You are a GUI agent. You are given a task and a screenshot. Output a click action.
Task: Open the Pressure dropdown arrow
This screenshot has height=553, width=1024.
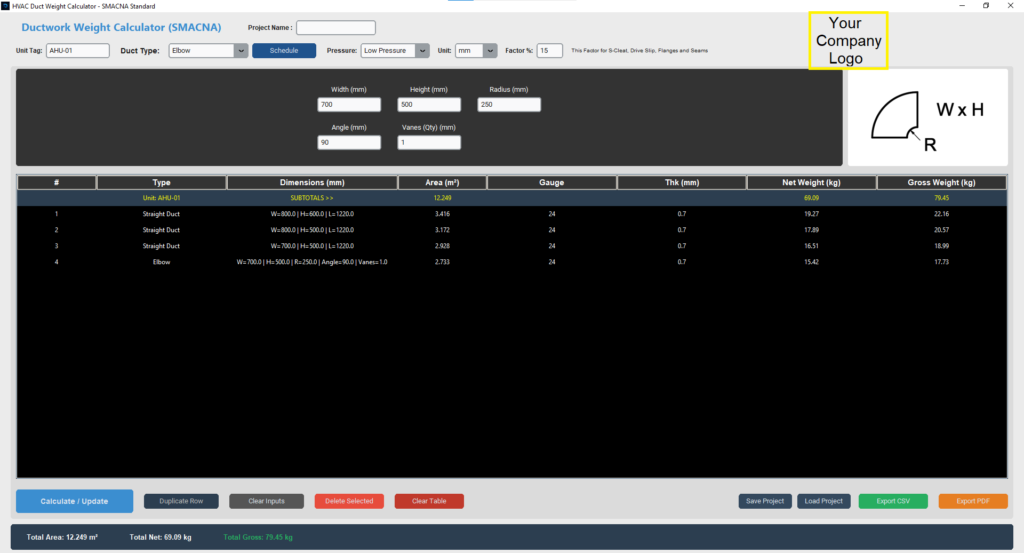423,50
